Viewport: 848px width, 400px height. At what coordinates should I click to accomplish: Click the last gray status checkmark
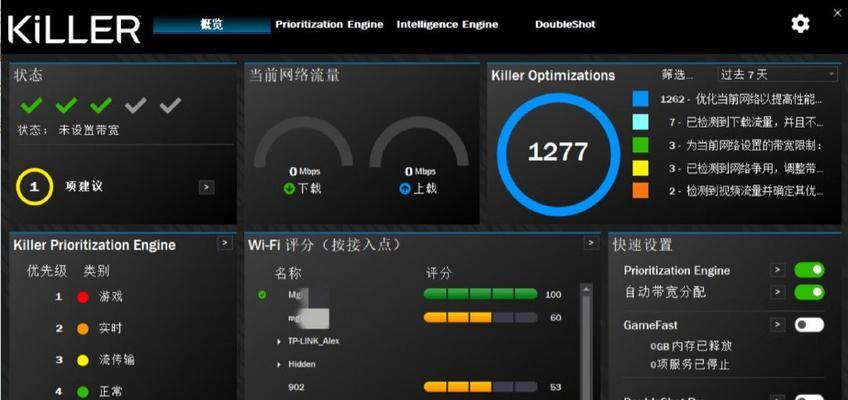(170, 105)
